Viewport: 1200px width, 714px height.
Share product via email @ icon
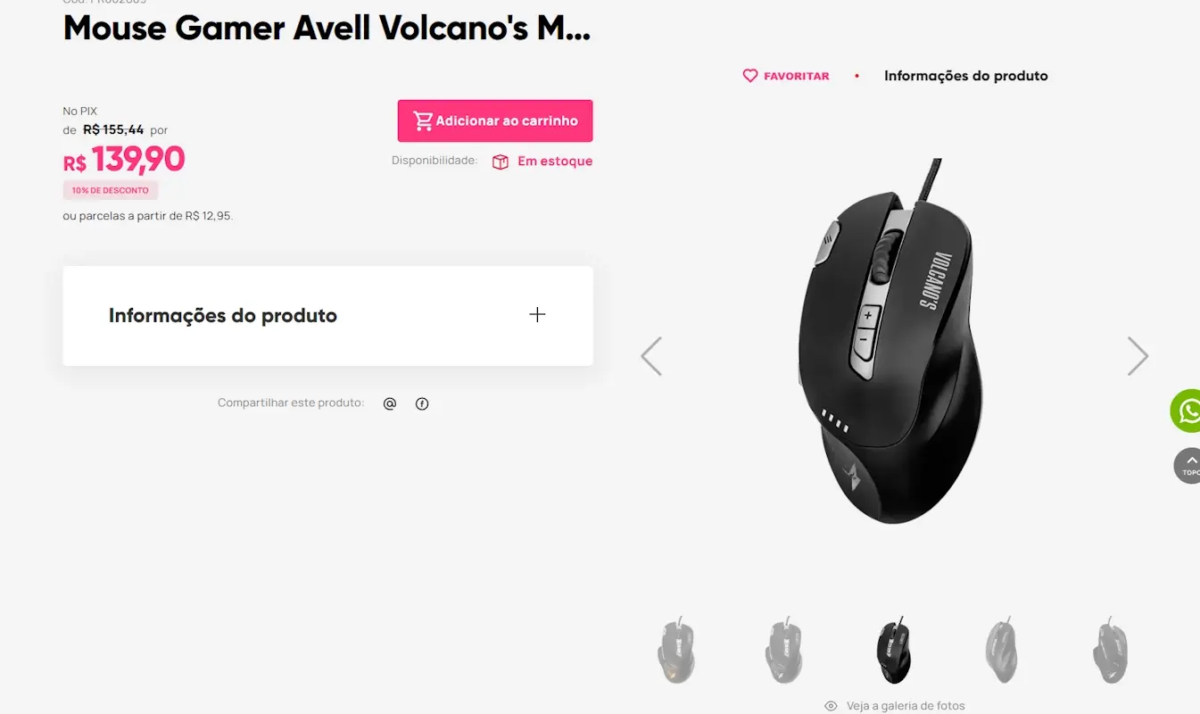390,404
